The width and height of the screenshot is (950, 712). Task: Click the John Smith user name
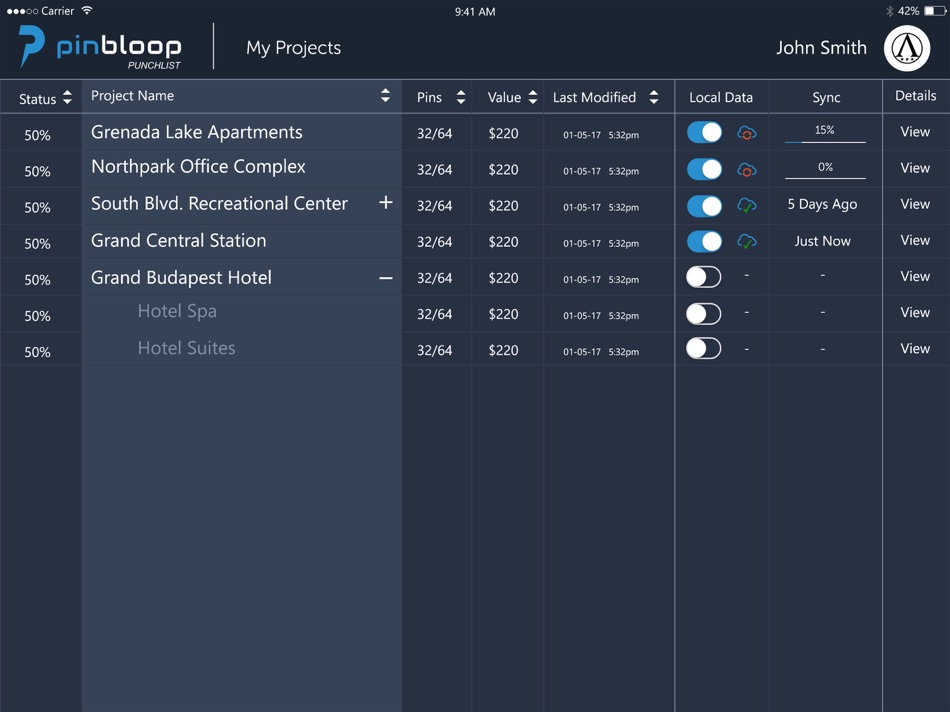tap(821, 48)
